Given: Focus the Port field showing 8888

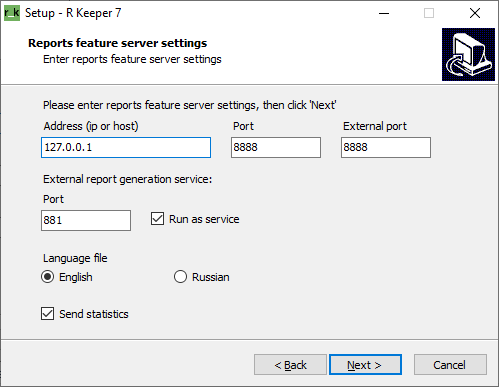Looking at the screenshot, I should [x=276, y=147].
